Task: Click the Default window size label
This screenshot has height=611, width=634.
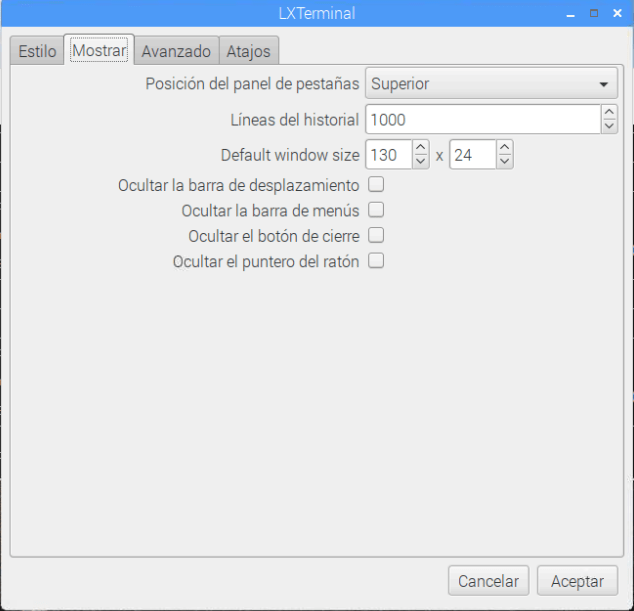Action: [x=290, y=155]
